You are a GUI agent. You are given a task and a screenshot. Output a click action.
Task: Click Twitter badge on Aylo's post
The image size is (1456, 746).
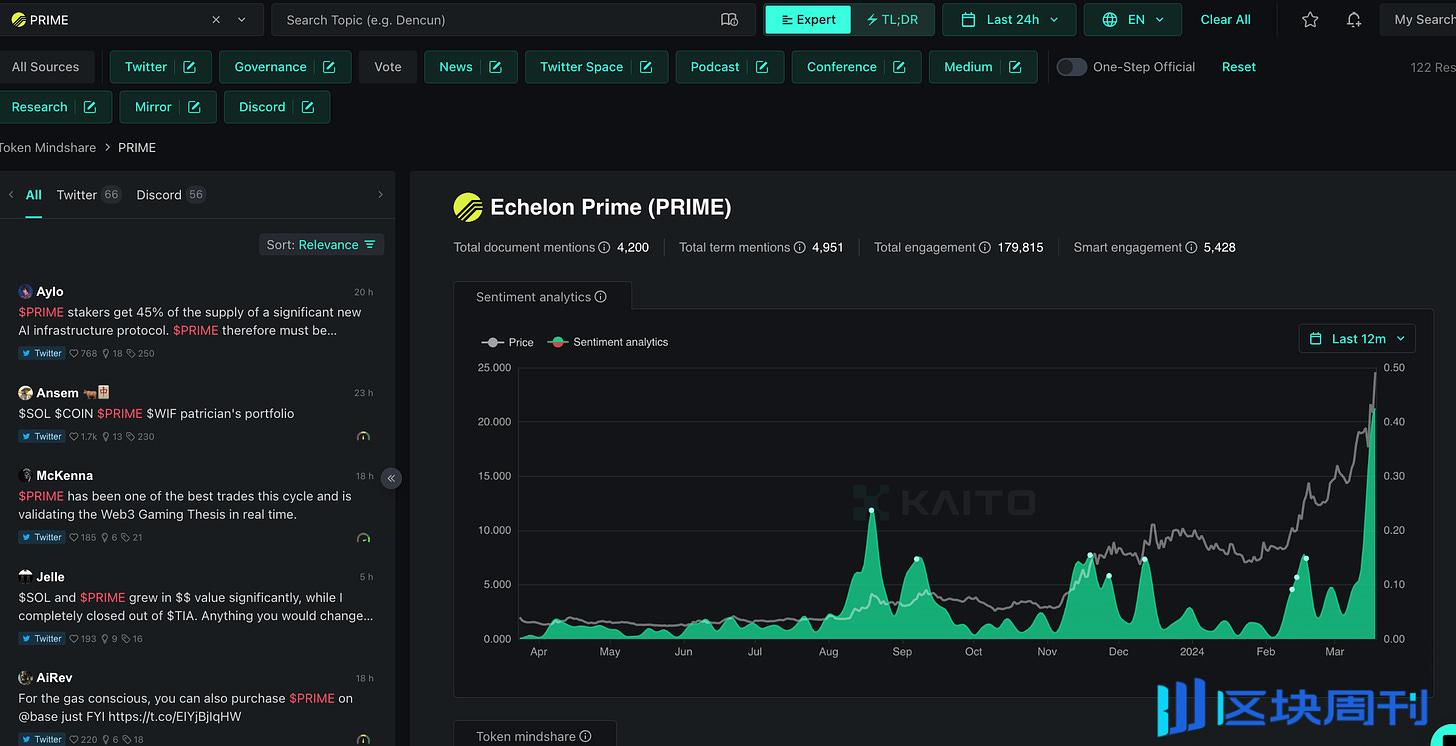[41, 353]
